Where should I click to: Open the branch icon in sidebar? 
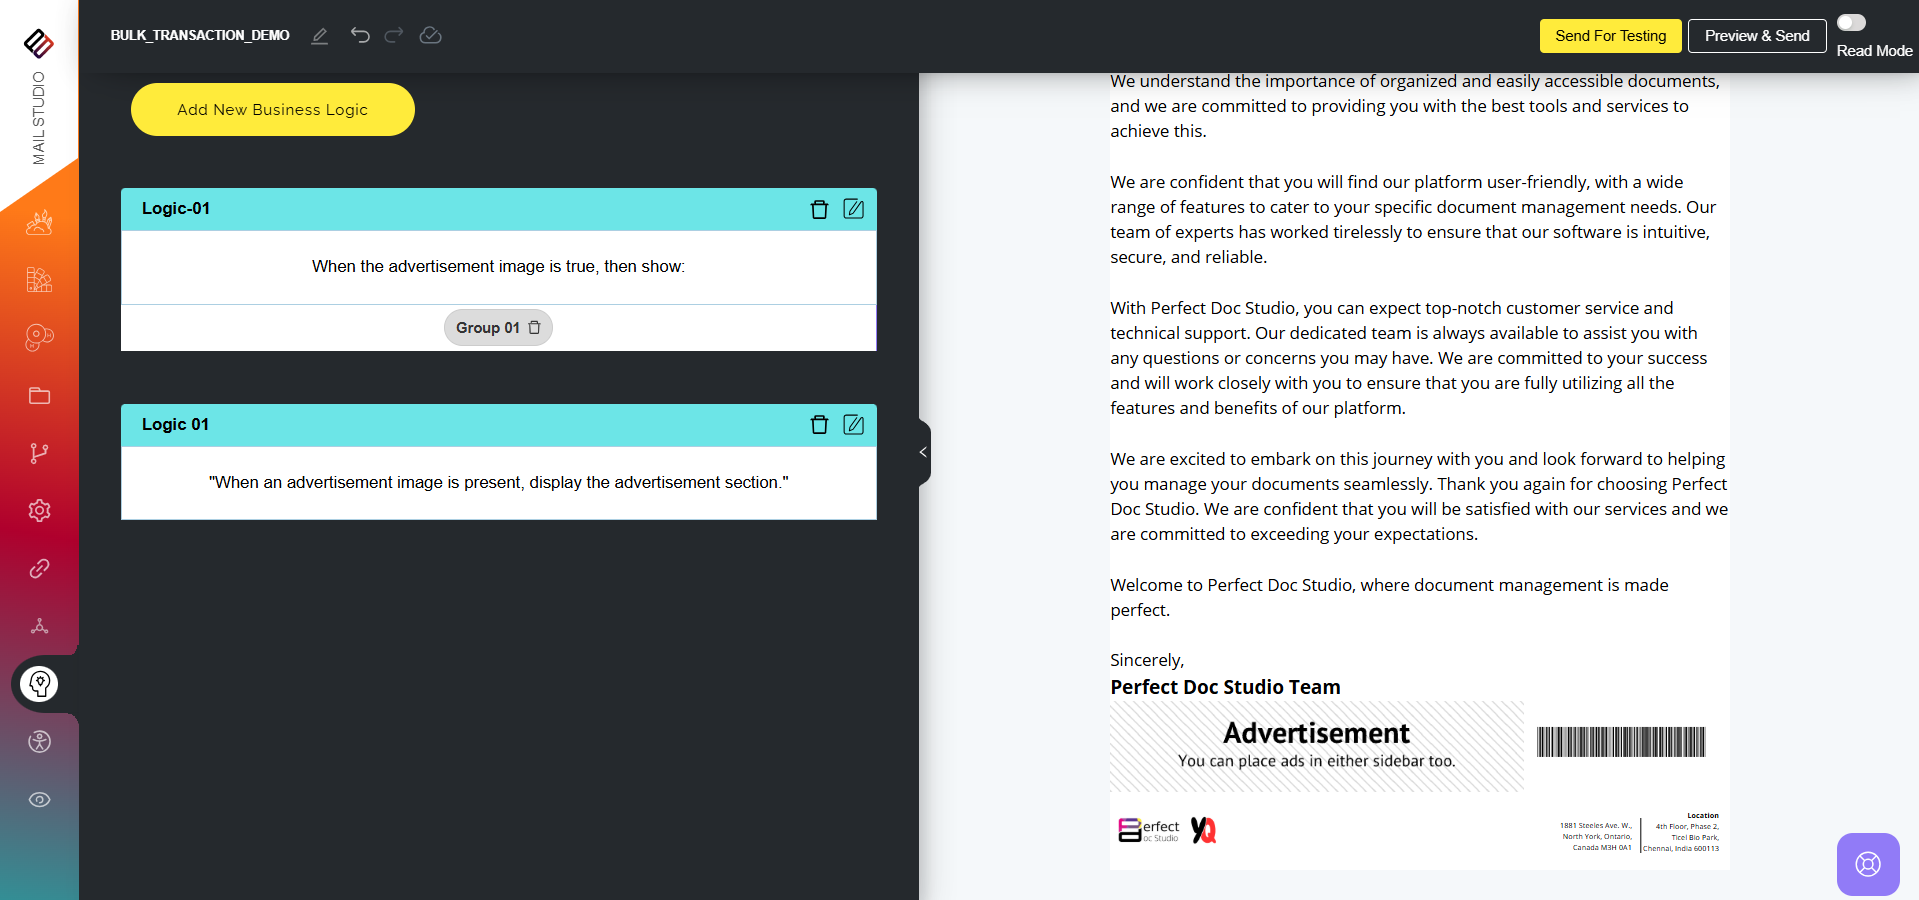tap(39, 453)
